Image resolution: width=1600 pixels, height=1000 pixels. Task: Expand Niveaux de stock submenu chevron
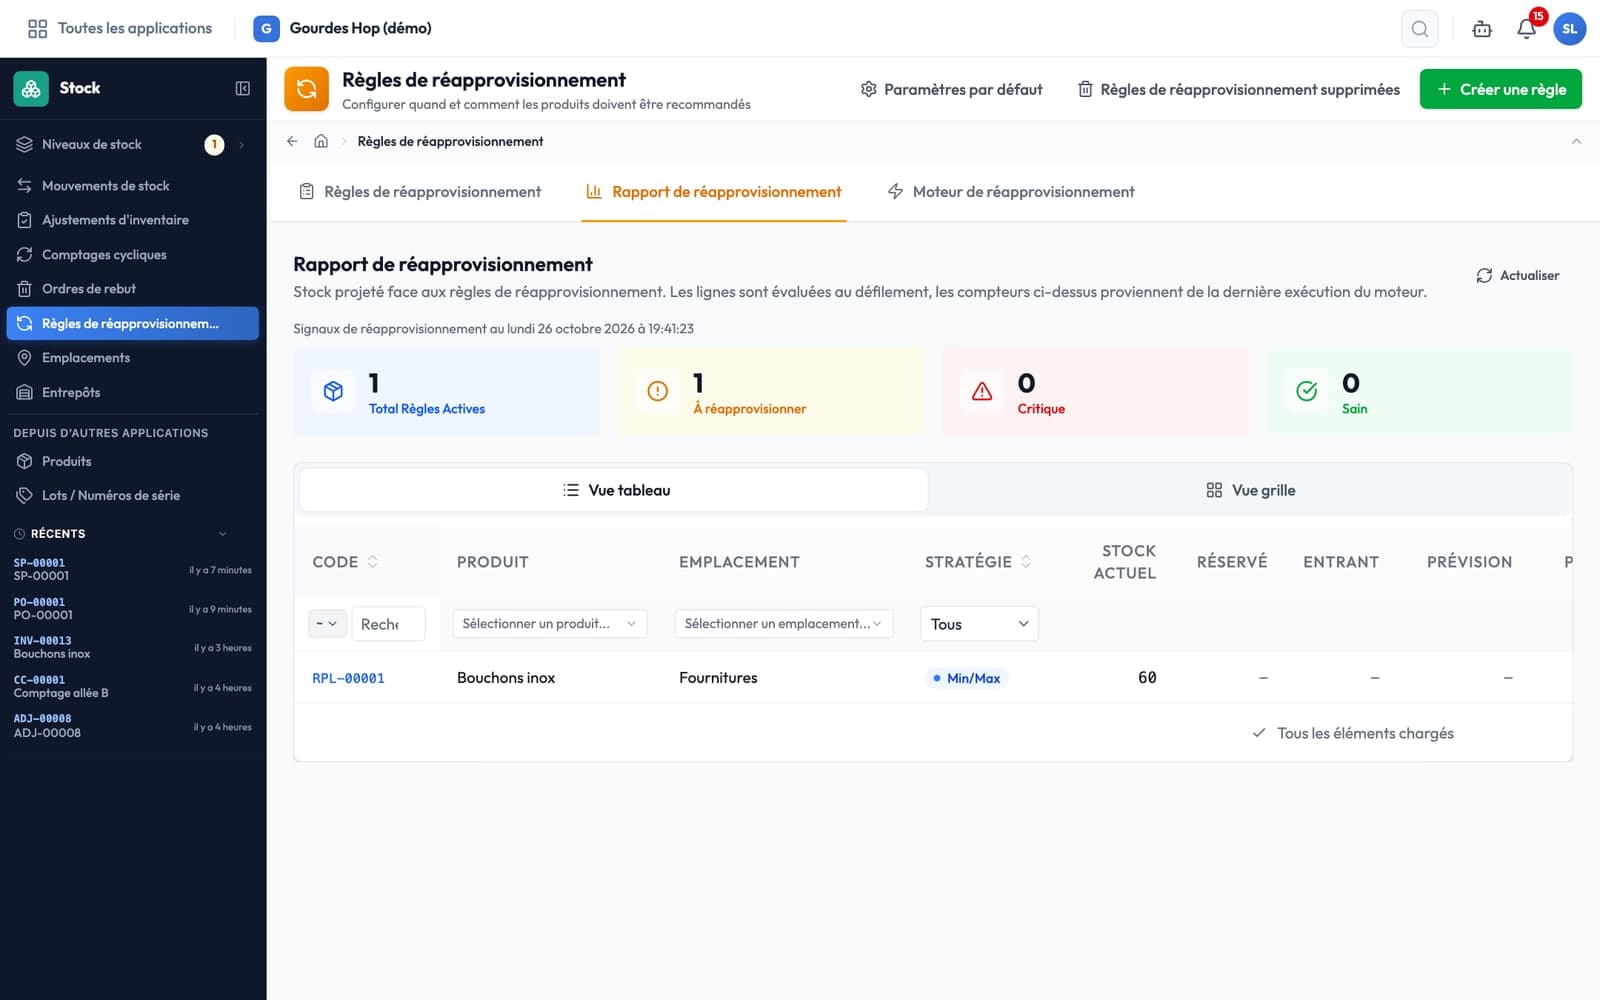(x=242, y=145)
